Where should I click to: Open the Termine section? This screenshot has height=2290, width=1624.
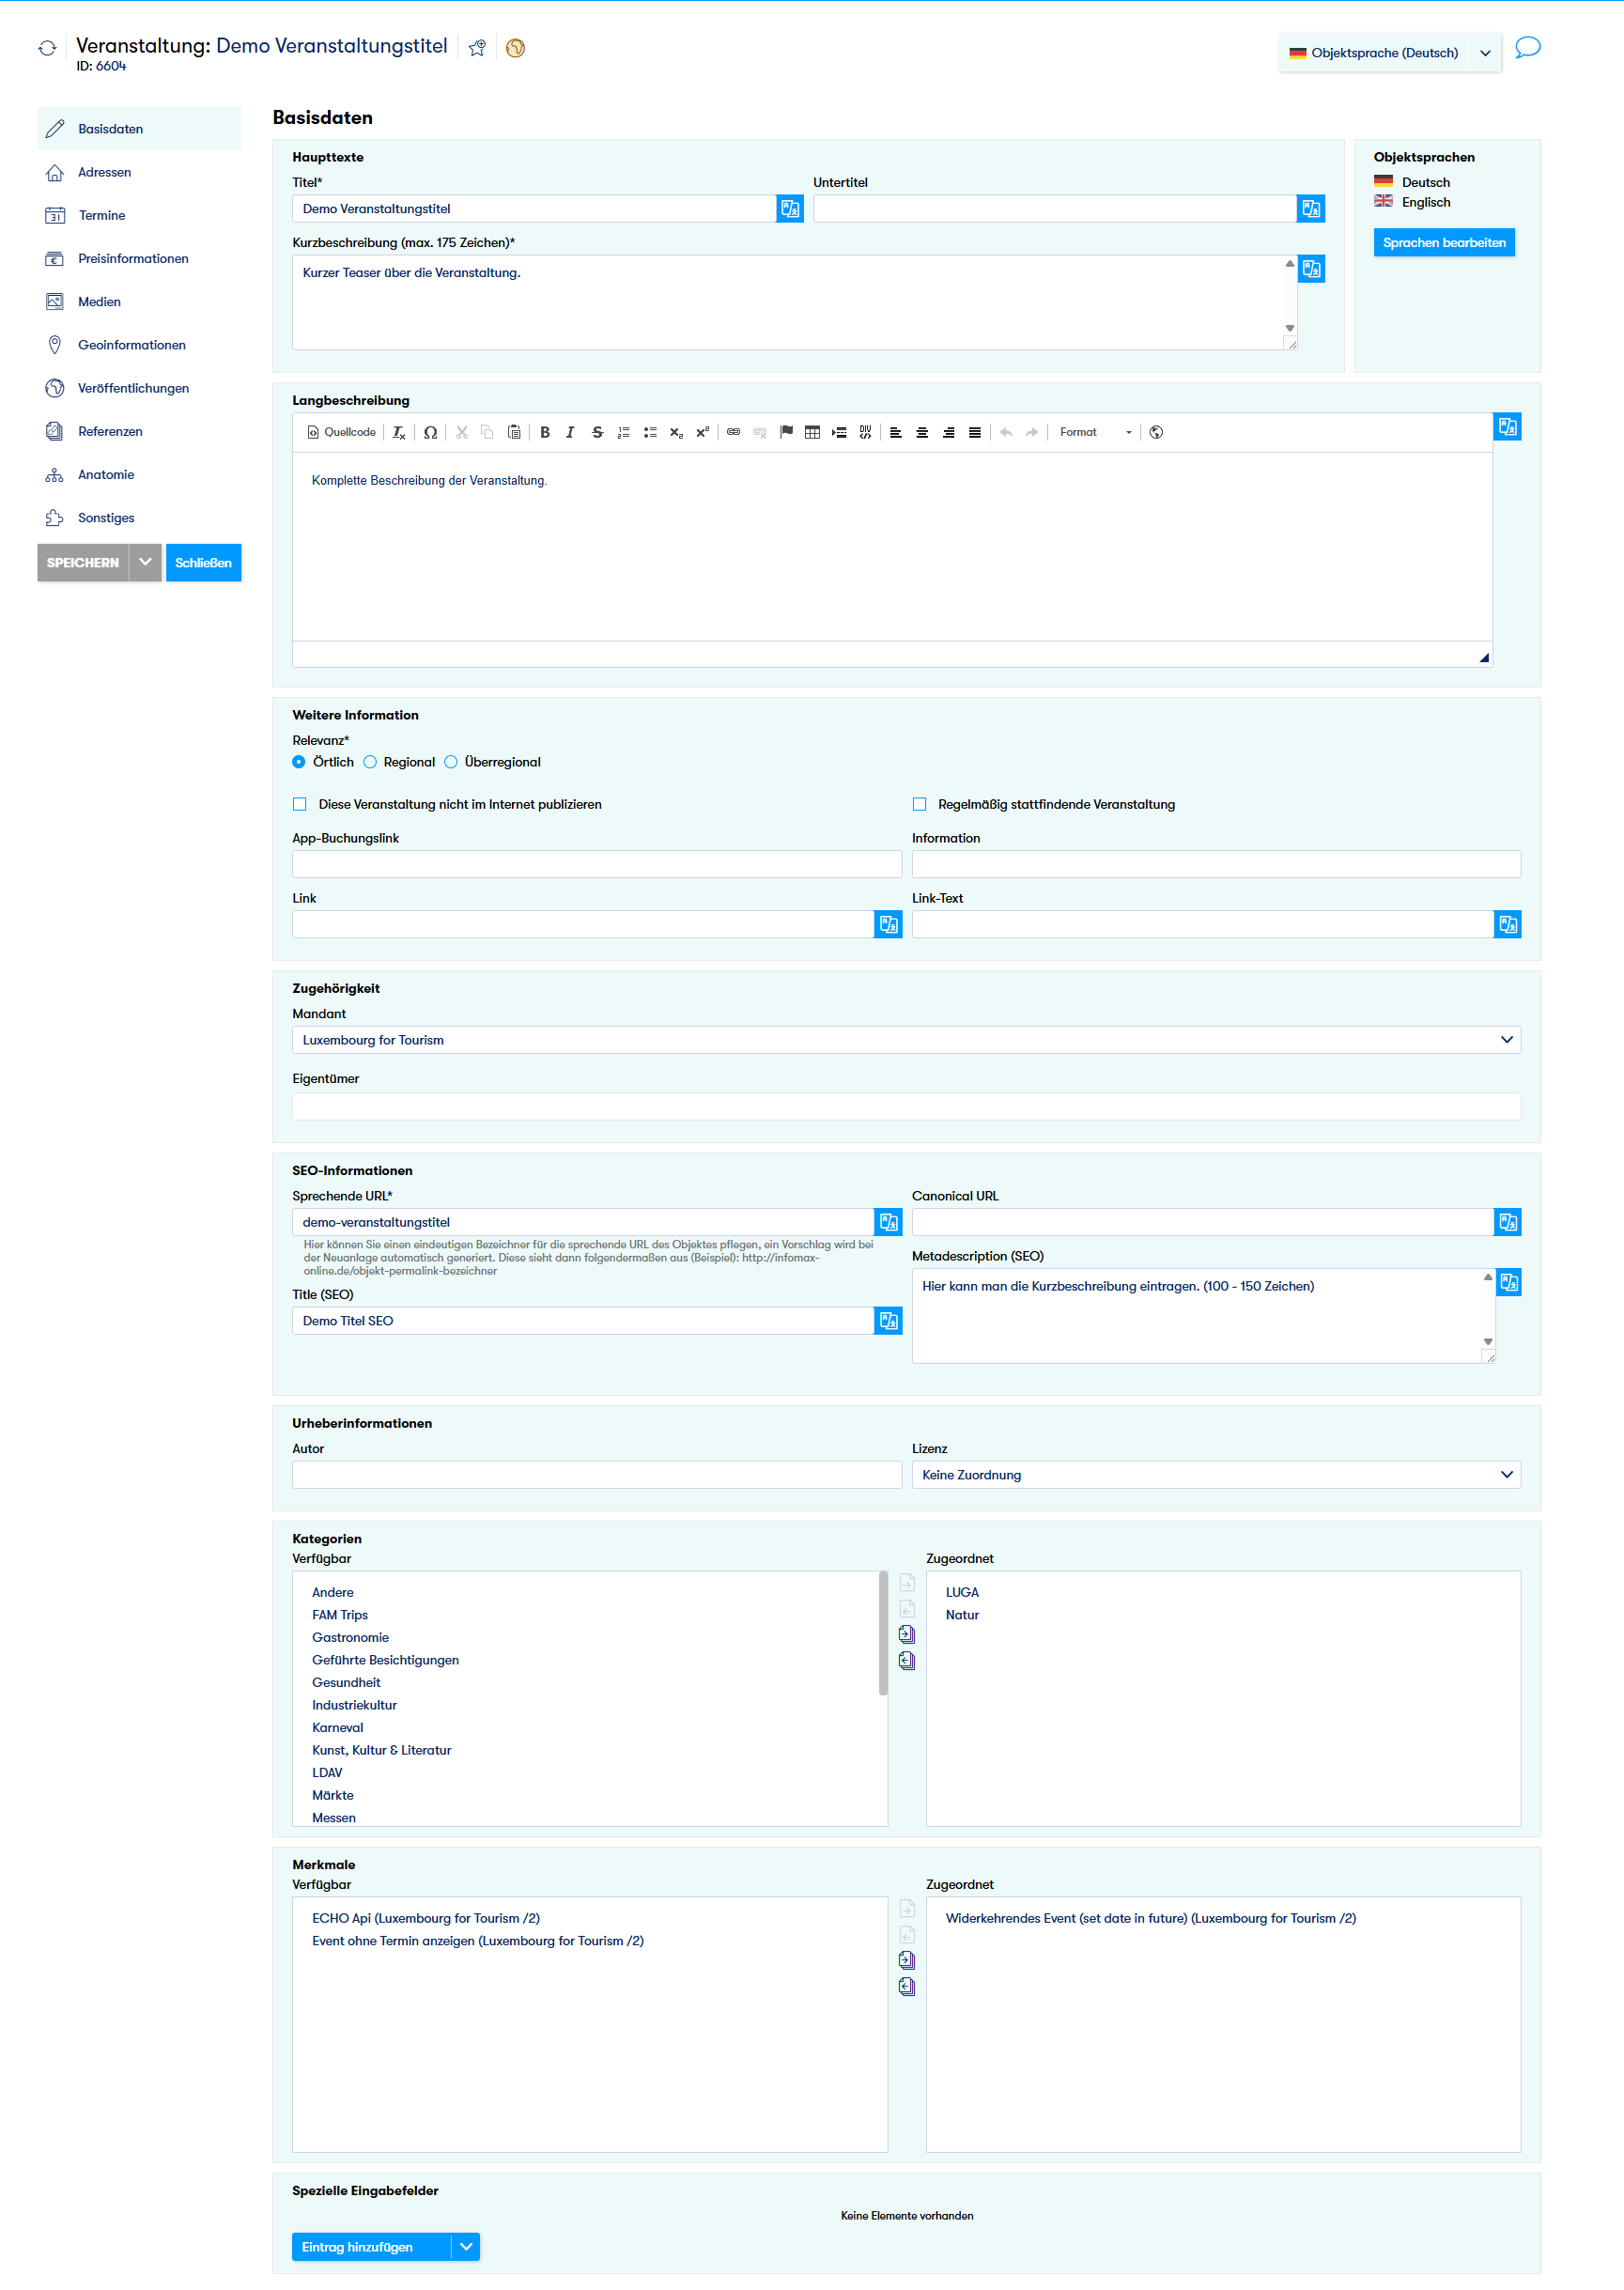pos(139,215)
